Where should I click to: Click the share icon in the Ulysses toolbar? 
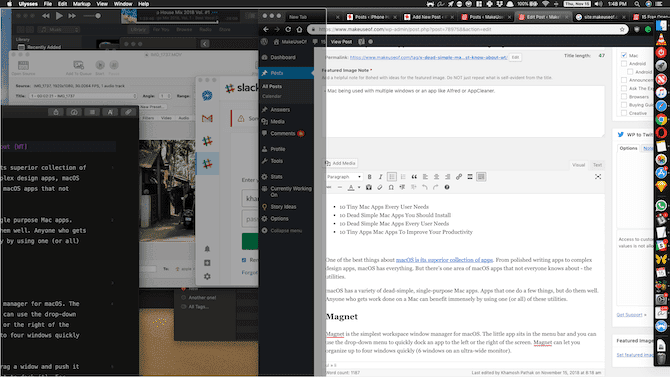click(56, 112)
